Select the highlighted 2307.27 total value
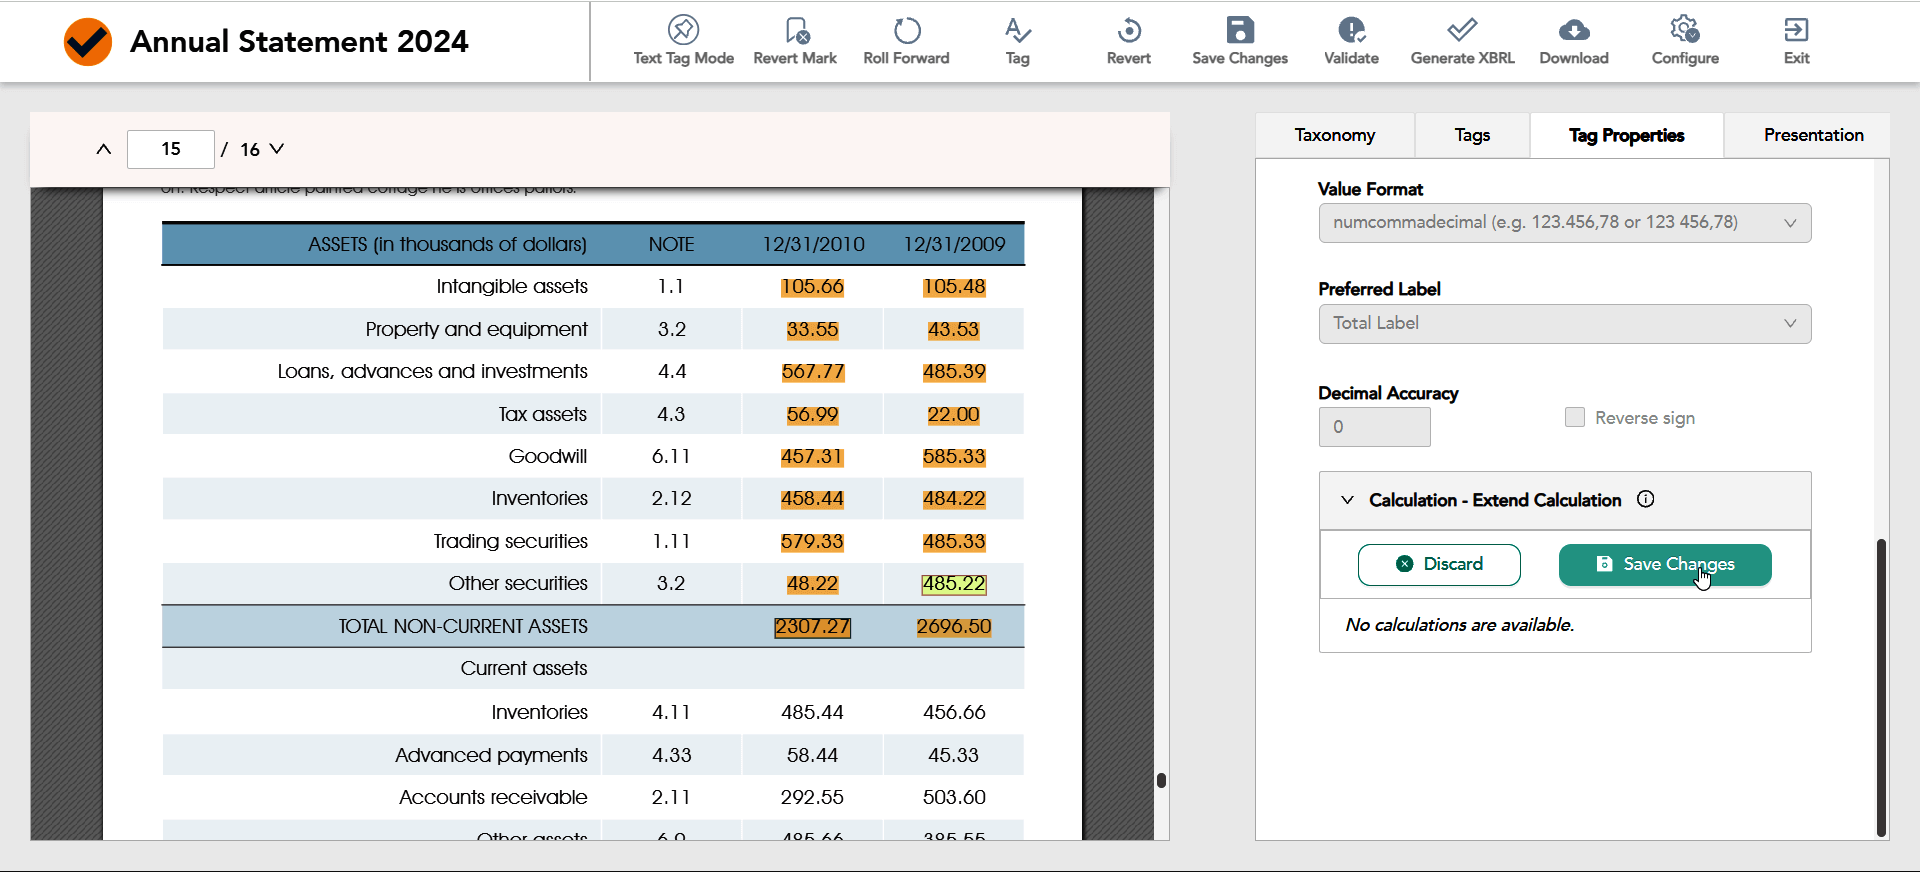 [811, 626]
